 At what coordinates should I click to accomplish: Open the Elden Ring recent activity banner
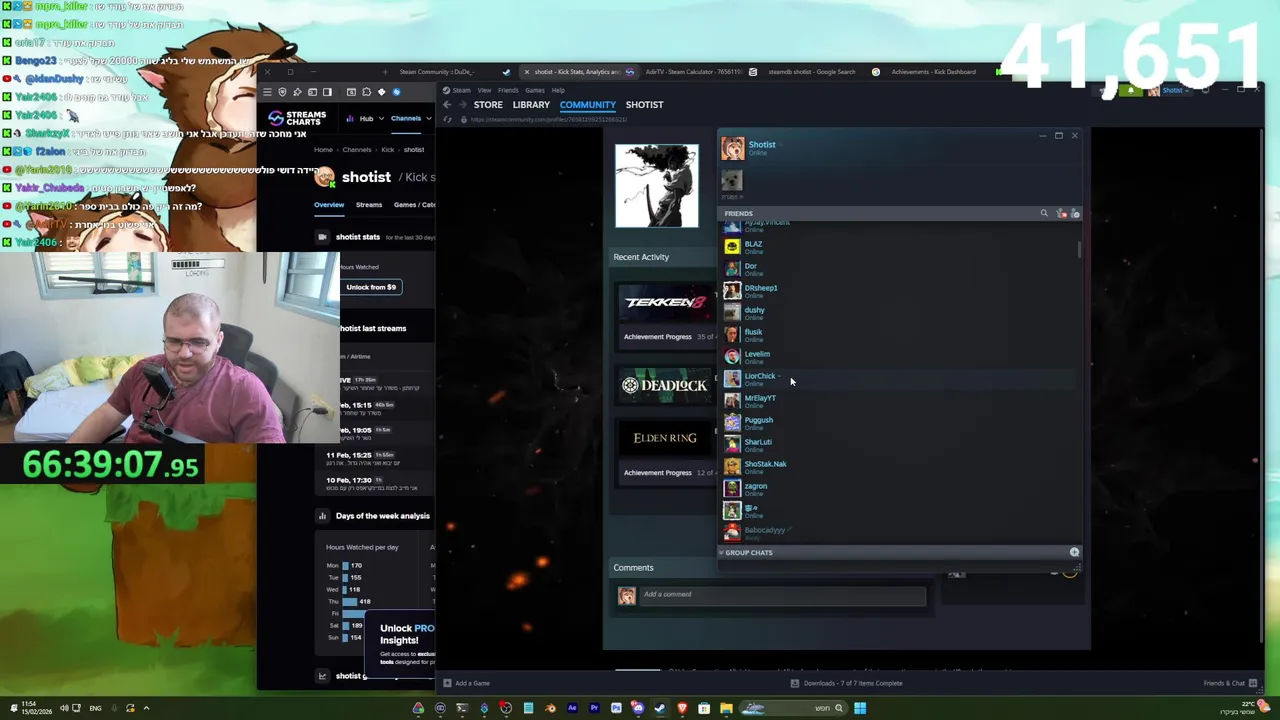tap(665, 438)
